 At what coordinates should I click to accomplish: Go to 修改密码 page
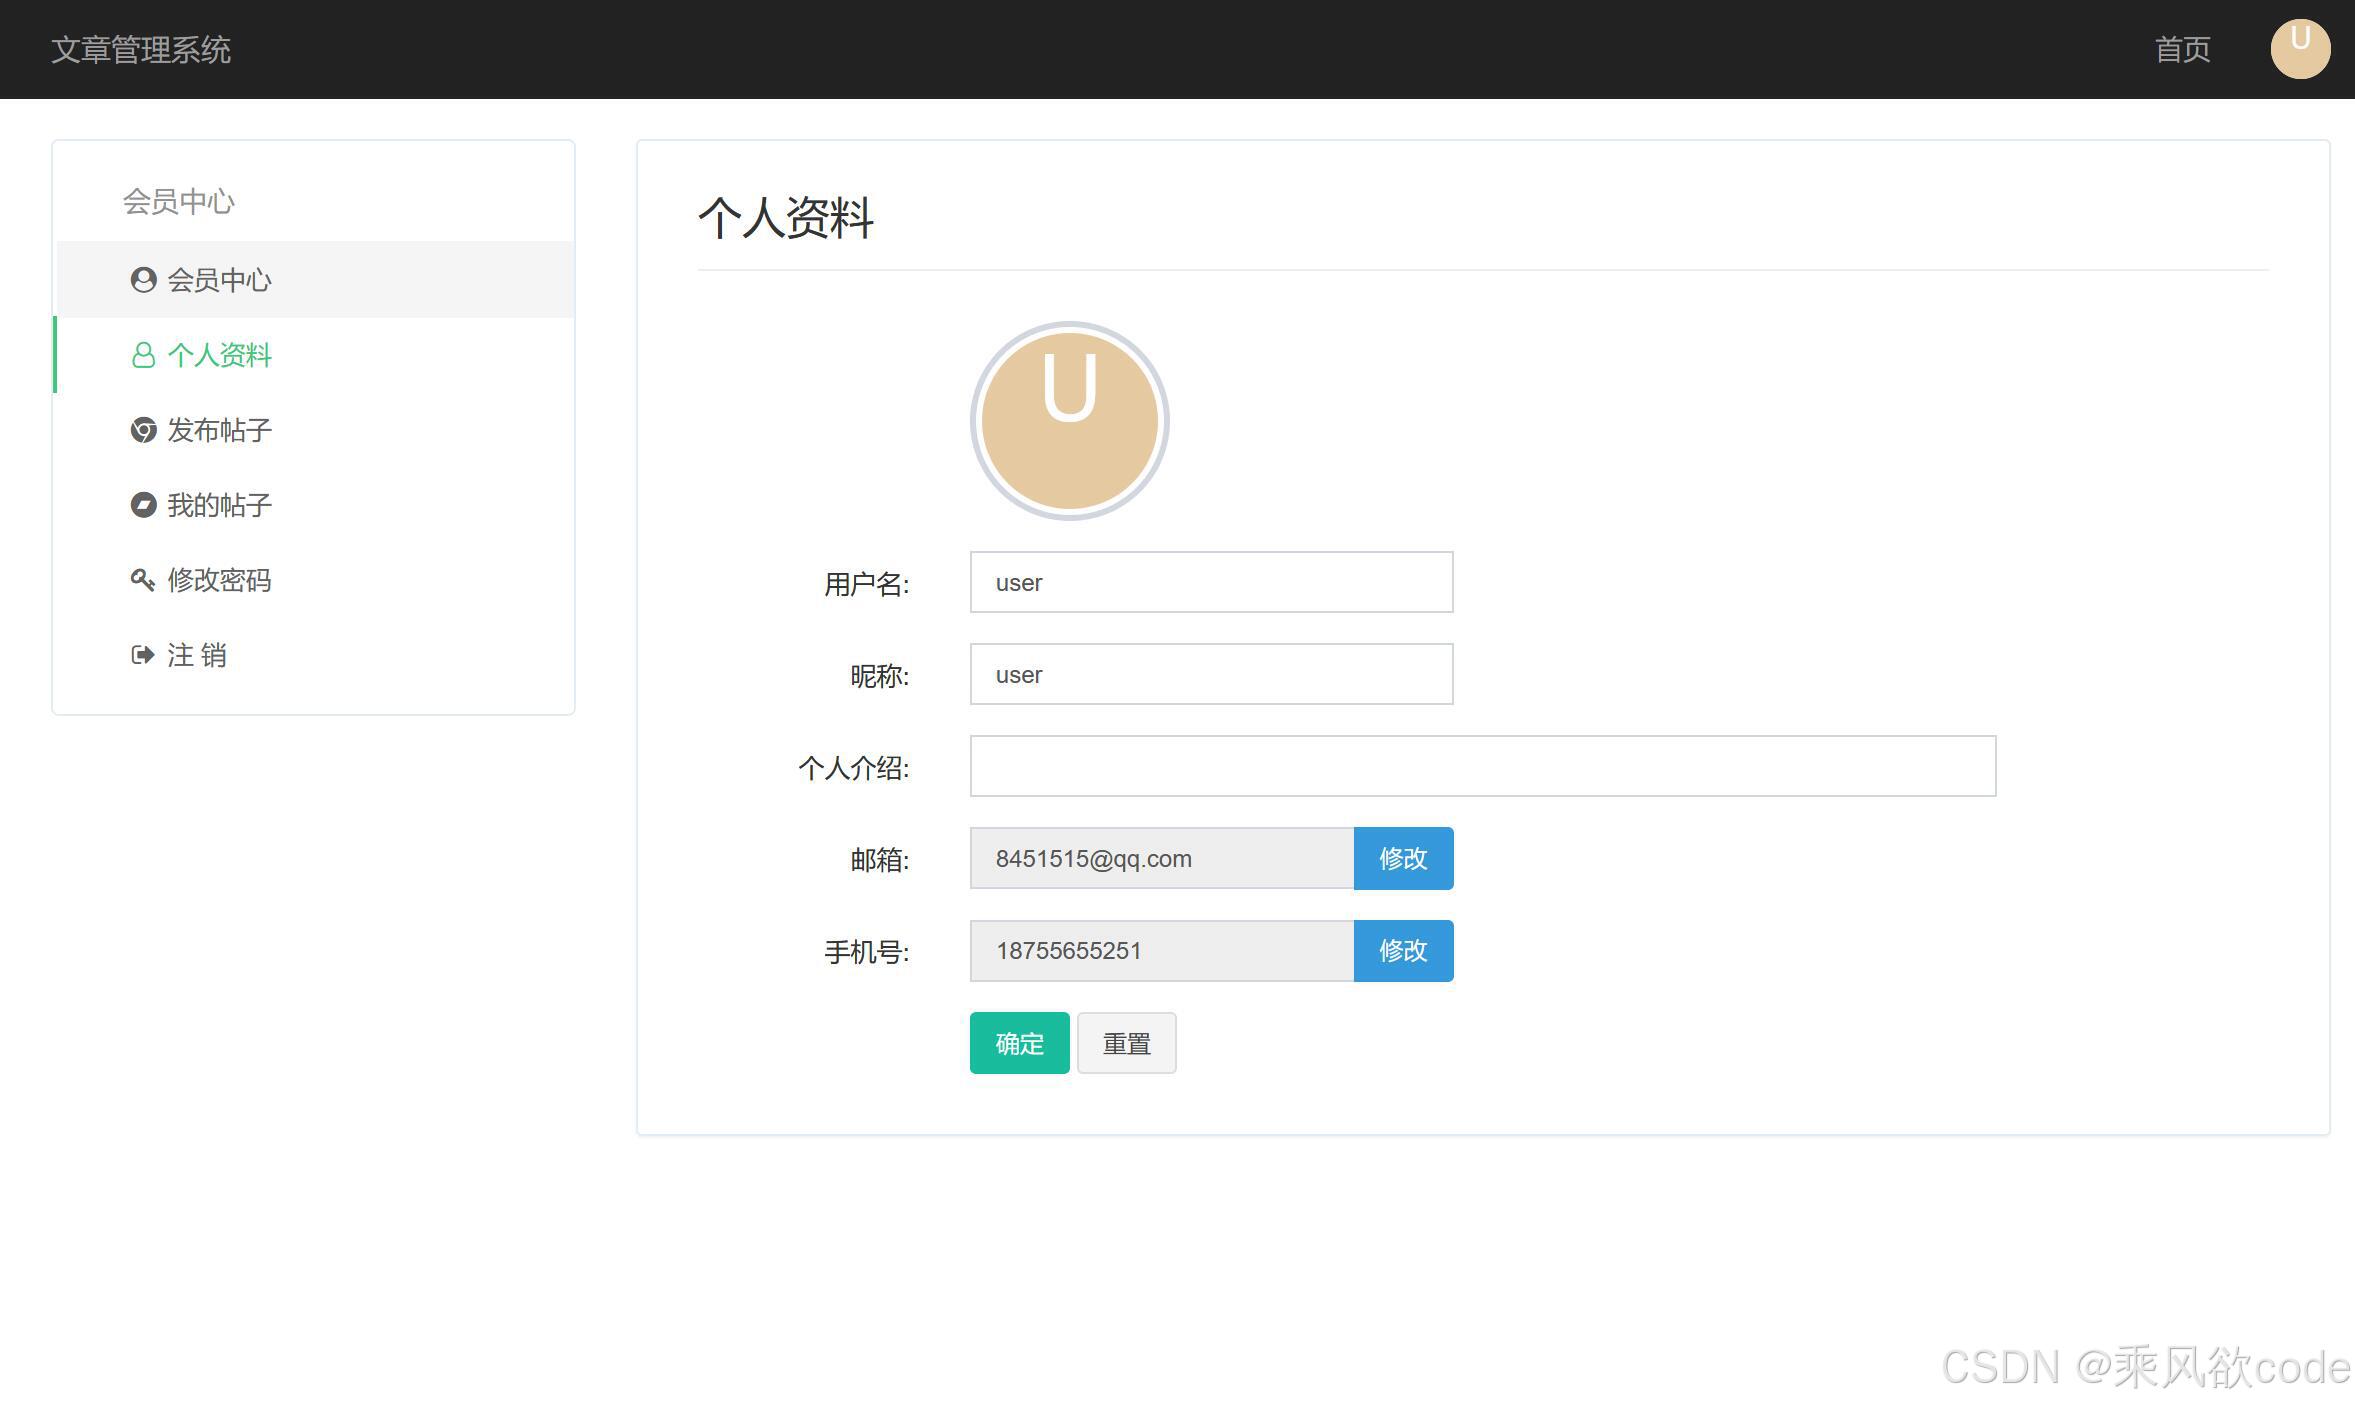point(219,580)
